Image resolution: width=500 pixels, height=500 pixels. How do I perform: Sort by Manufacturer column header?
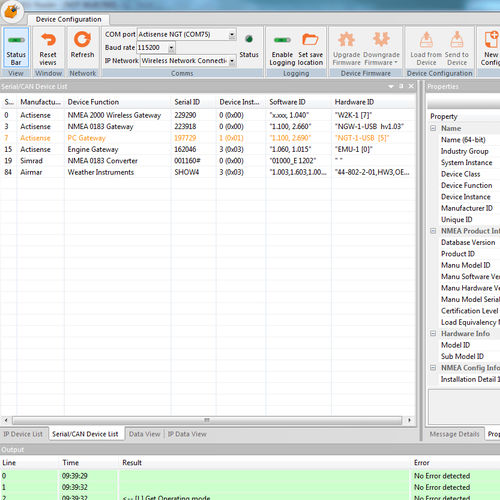pyautogui.click(x=41, y=102)
